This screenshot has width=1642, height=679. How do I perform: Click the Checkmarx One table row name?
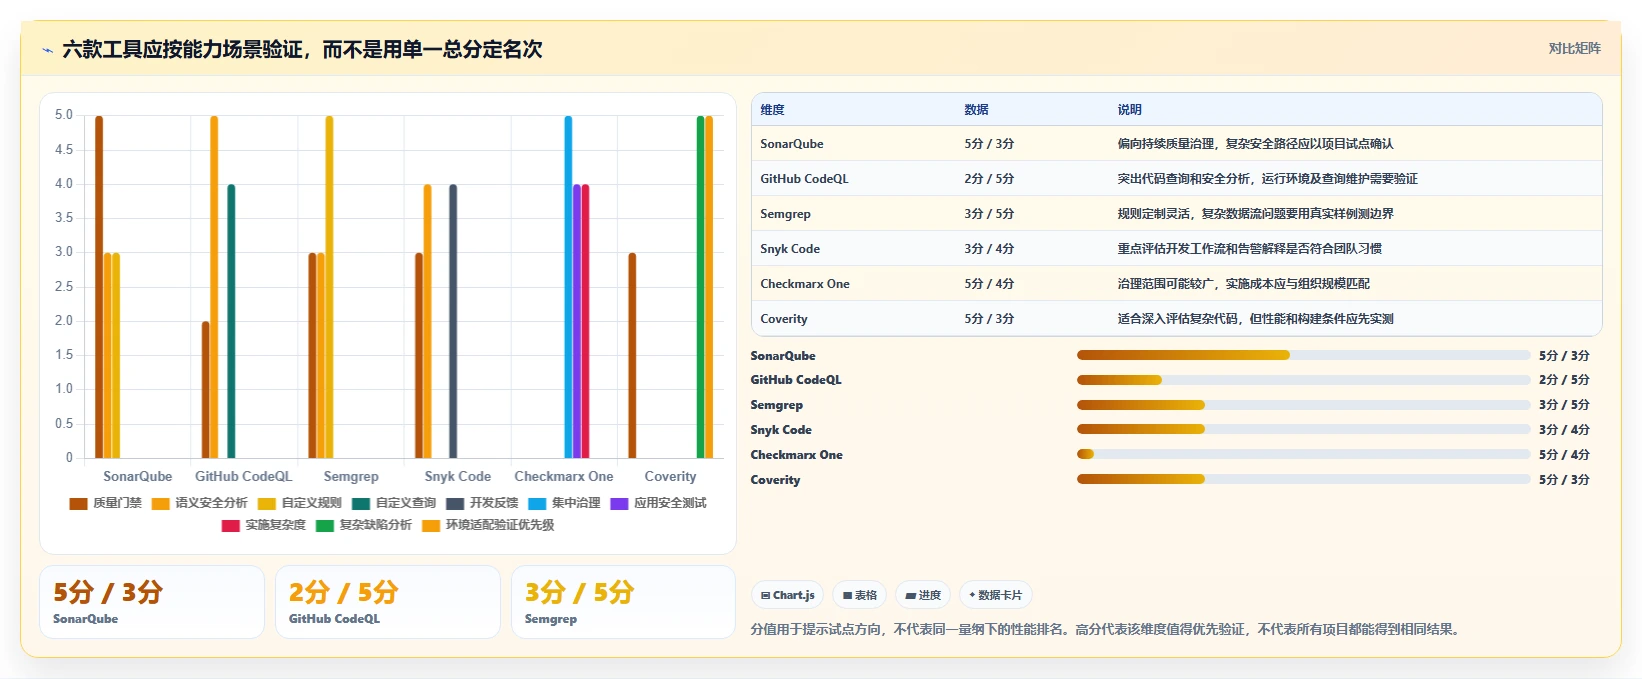tap(804, 284)
